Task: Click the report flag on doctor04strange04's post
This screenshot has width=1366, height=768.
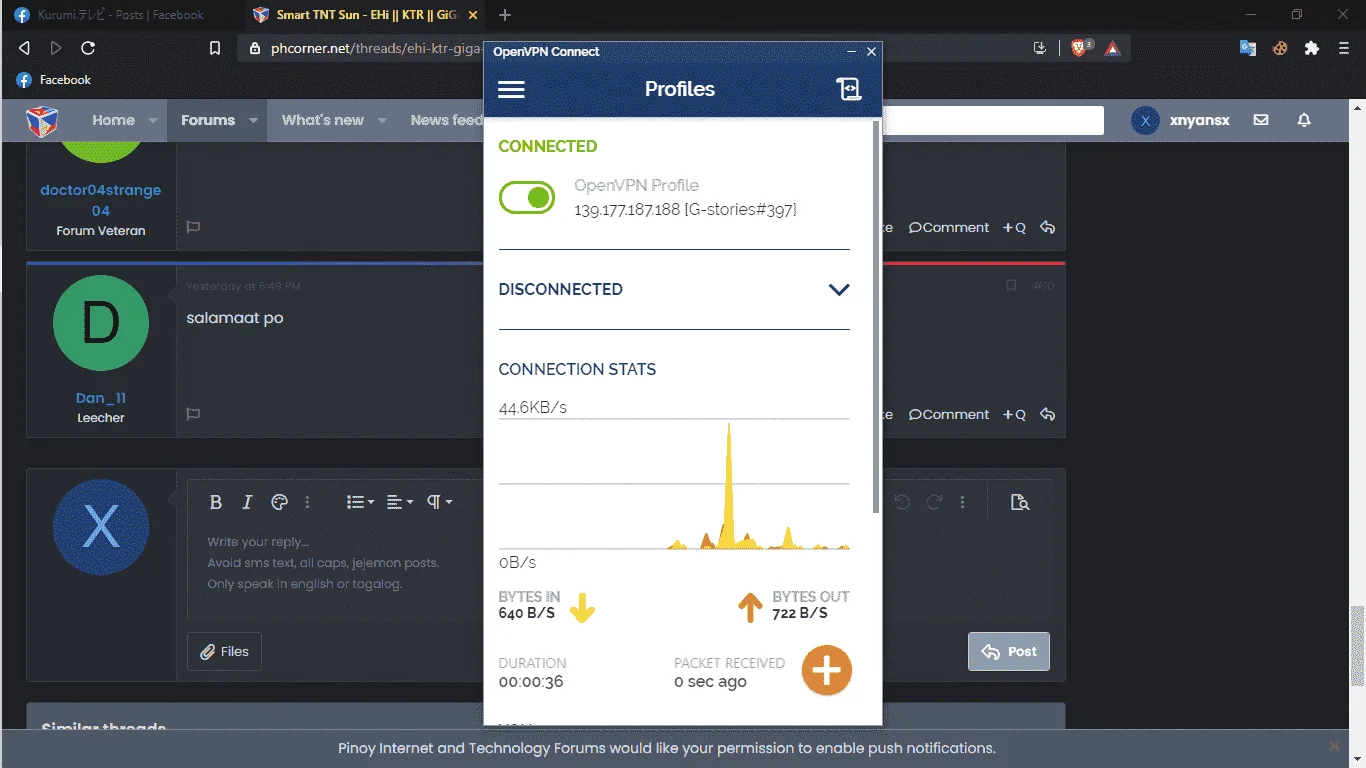Action: click(194, 227)
